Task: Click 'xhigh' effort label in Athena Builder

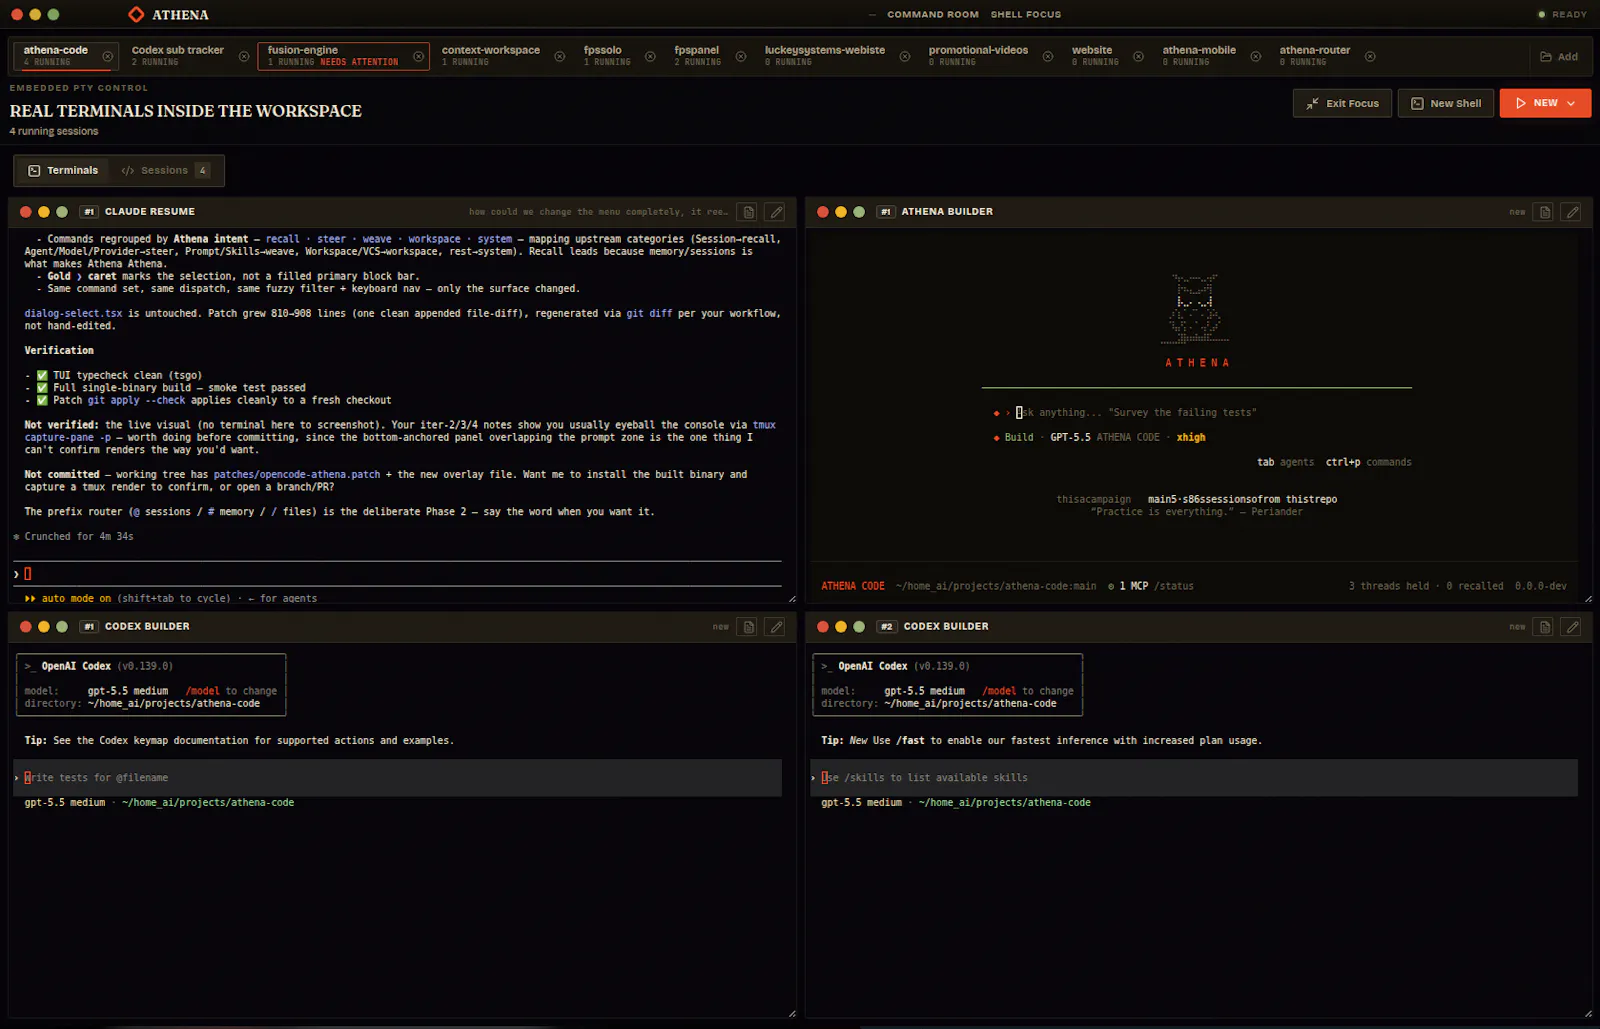Action: point(1191,437)
